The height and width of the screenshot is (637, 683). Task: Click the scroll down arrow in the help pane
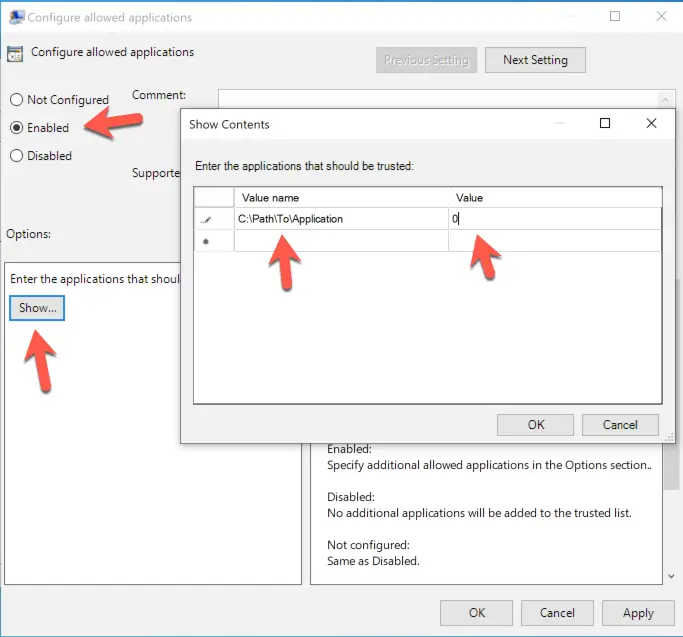tap(669, 577)
